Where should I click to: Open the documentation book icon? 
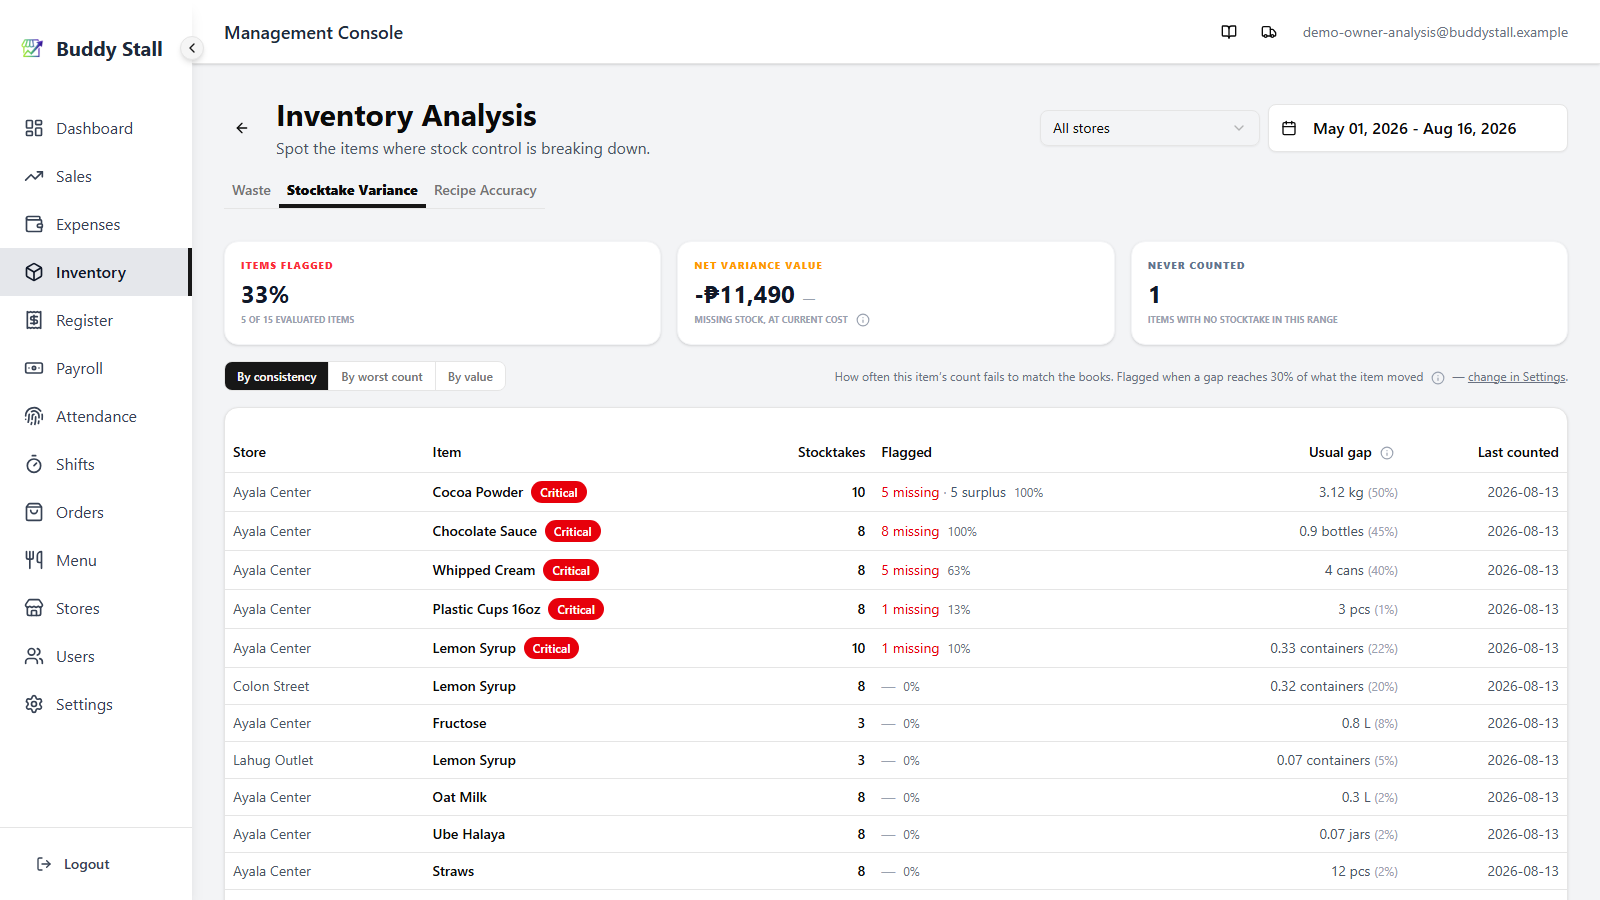click(x=1229, y=32)
